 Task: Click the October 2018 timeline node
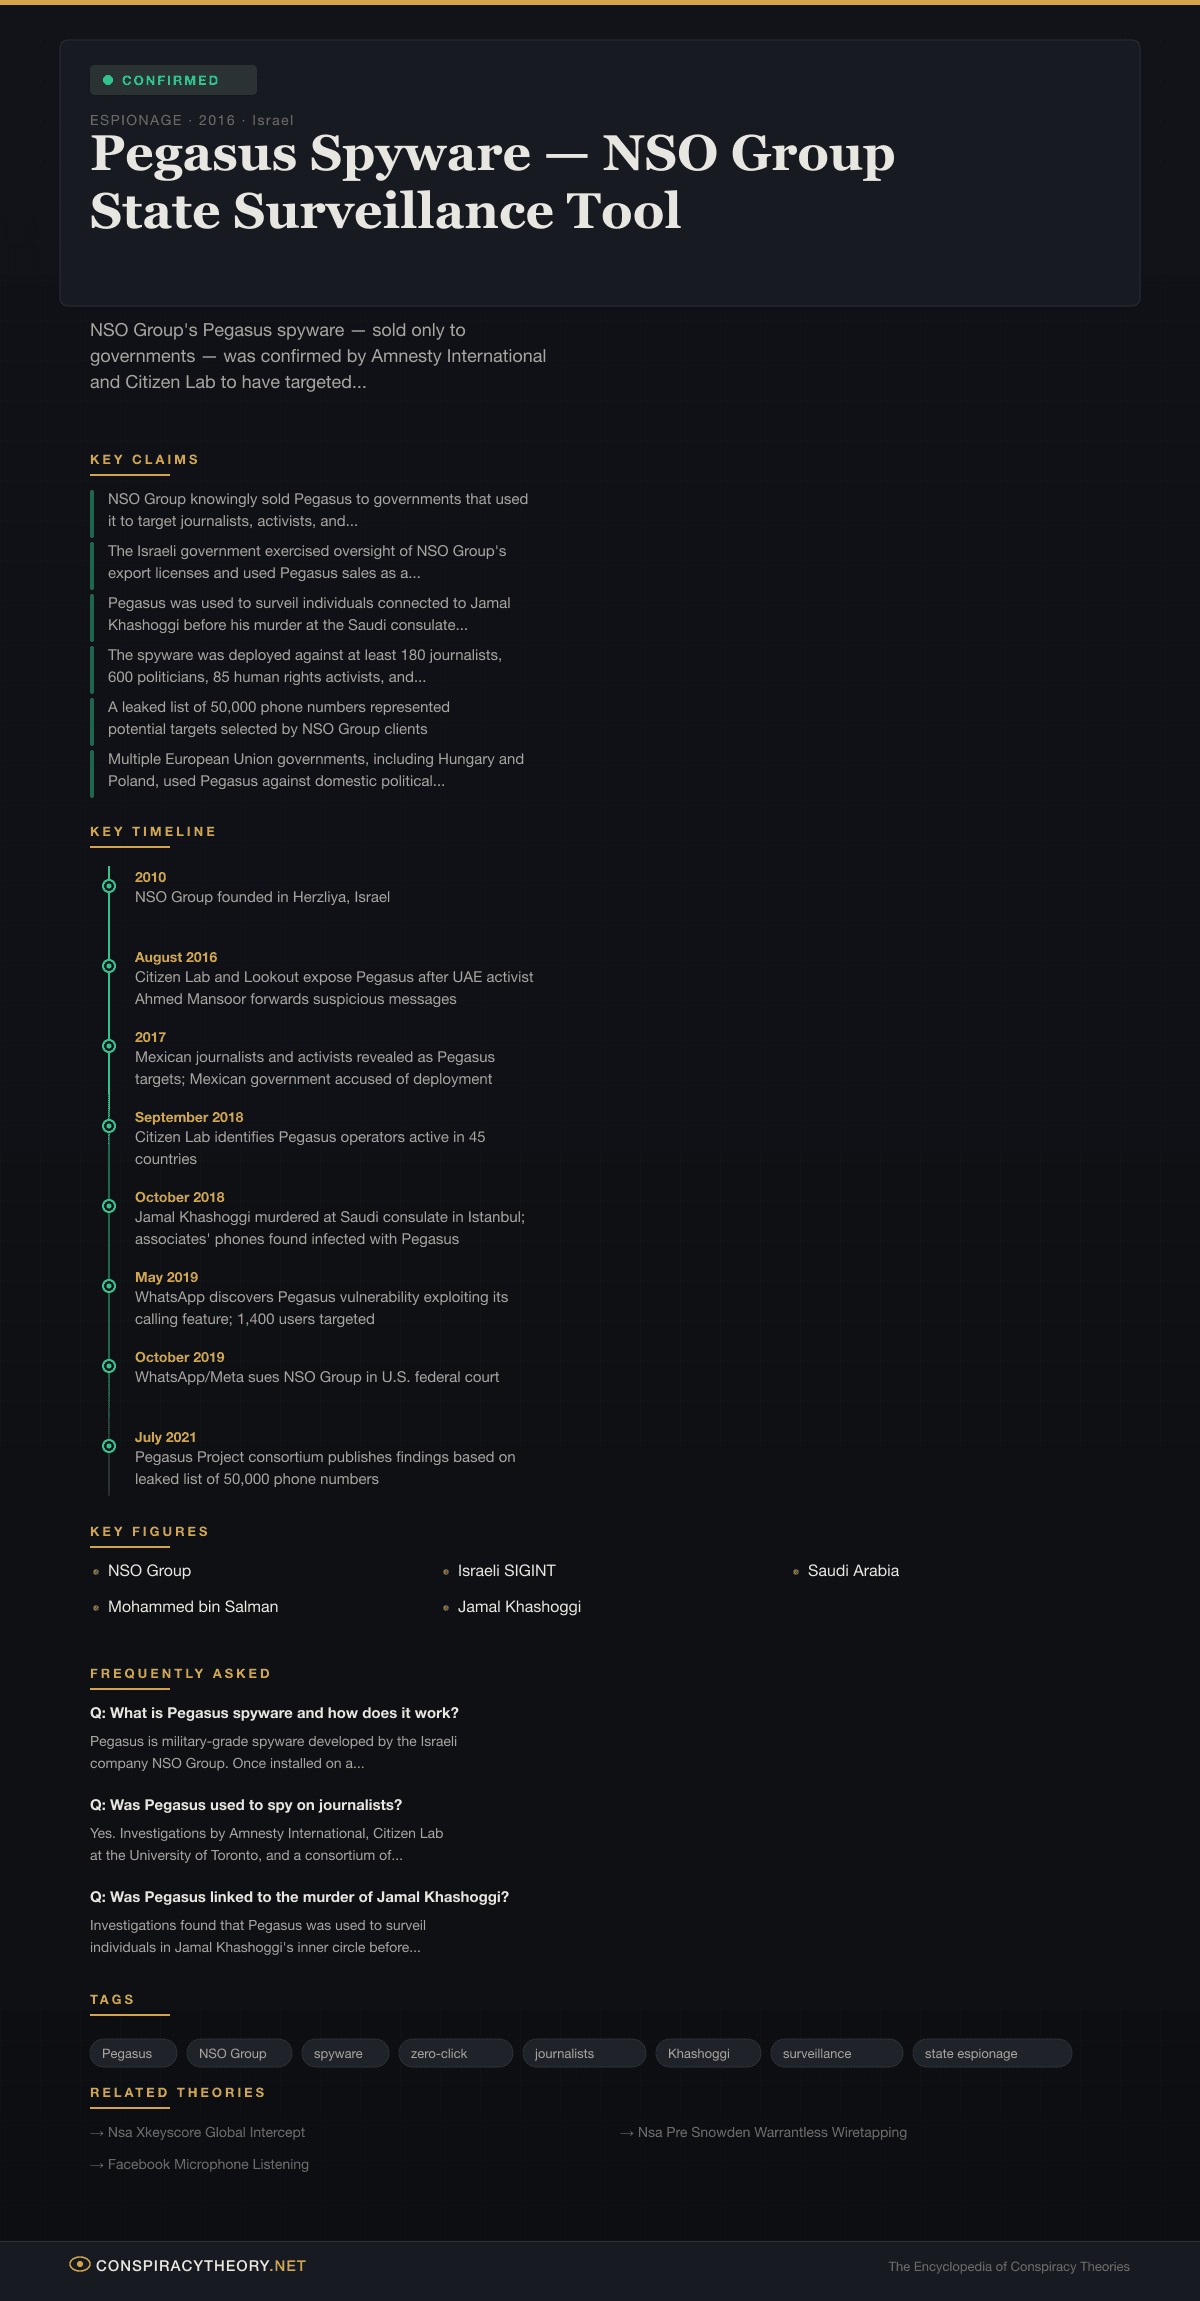pos(109,1206)
